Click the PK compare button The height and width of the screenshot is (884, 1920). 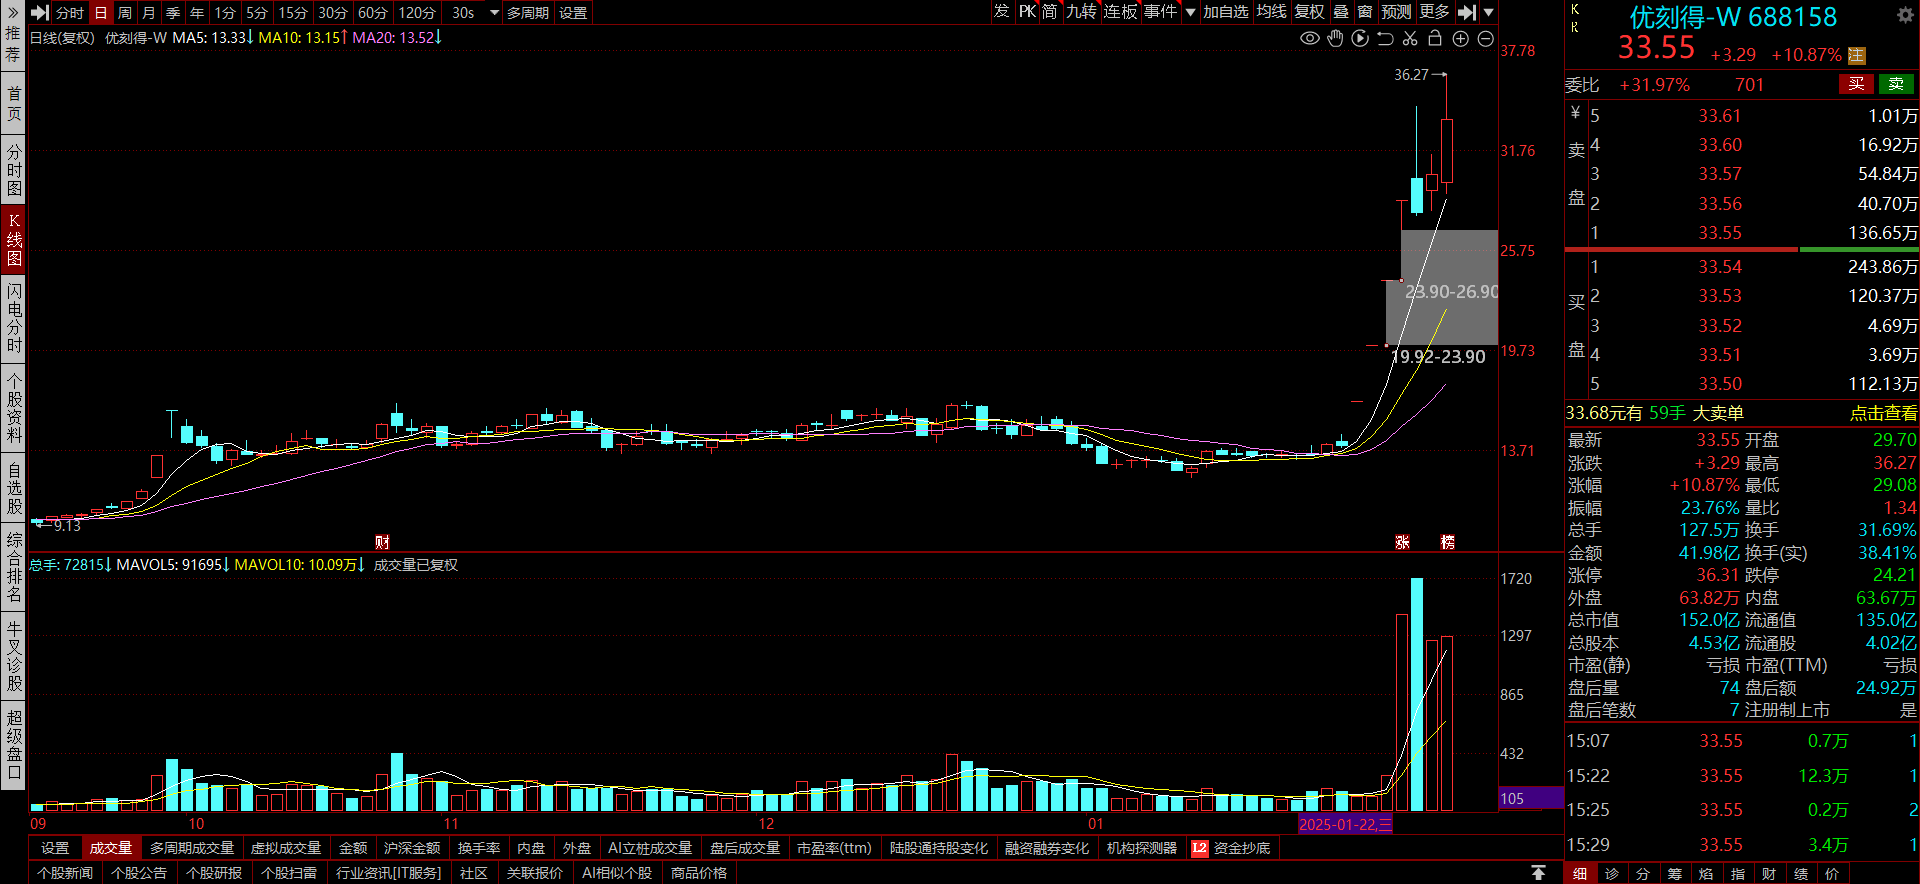1027,12
